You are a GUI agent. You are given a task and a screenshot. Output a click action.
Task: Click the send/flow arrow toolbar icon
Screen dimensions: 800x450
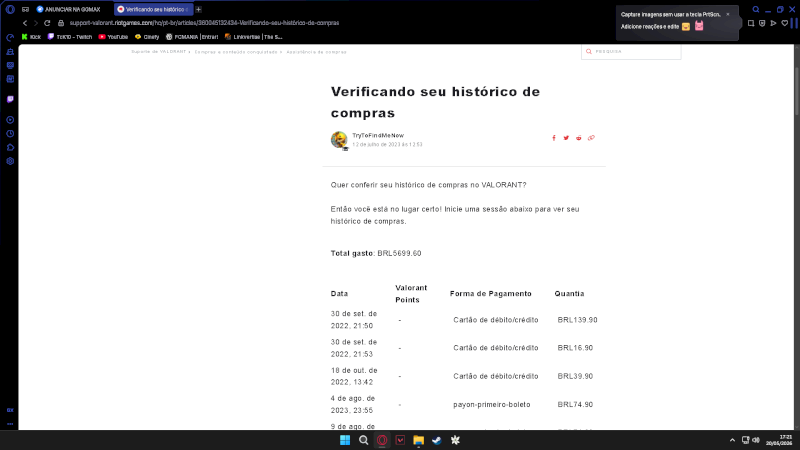pyautogui.click(x=773, y=23)
